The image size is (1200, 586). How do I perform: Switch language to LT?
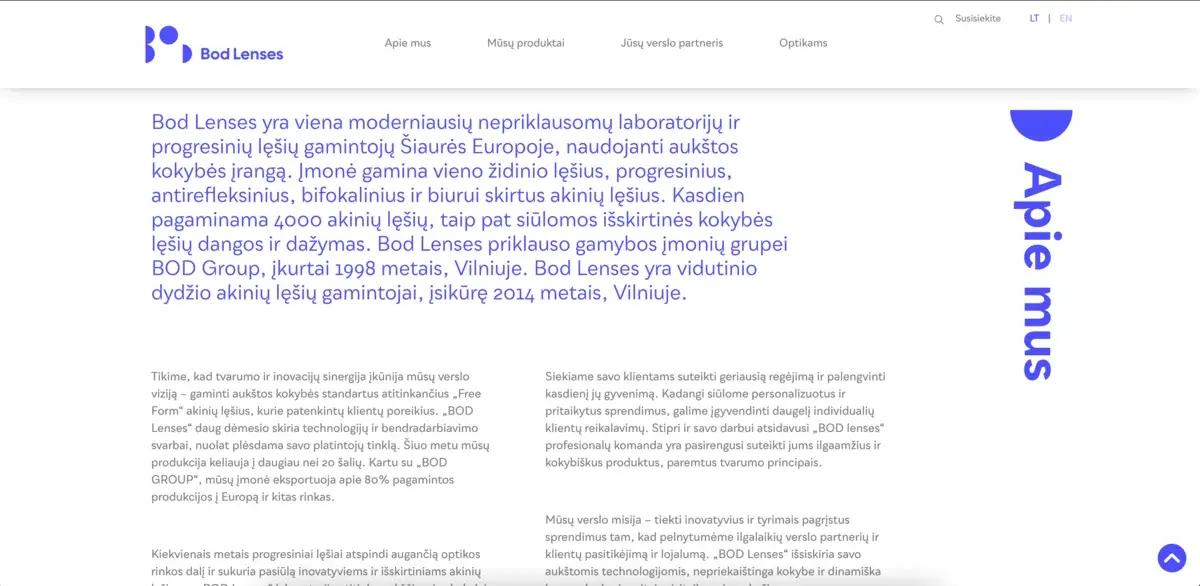(x=1034, y=18)
